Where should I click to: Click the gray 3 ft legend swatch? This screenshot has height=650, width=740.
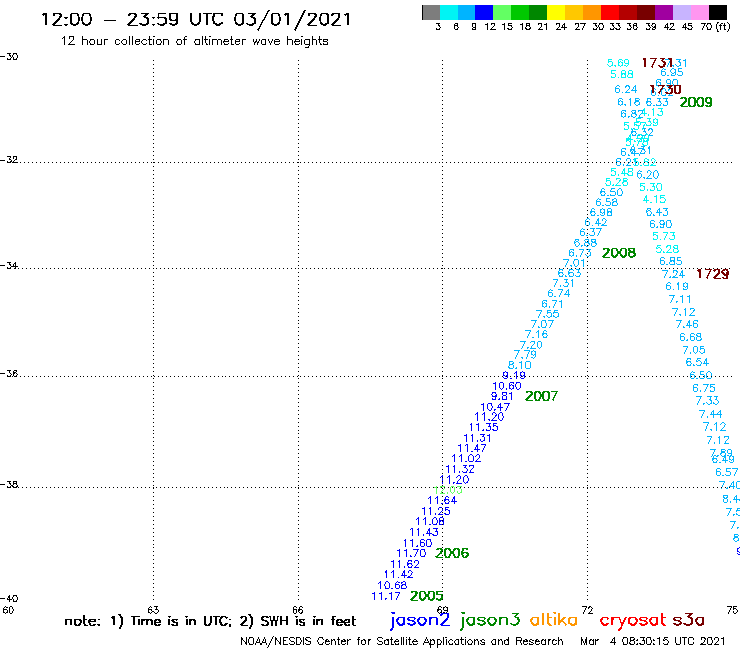[431, 12]
